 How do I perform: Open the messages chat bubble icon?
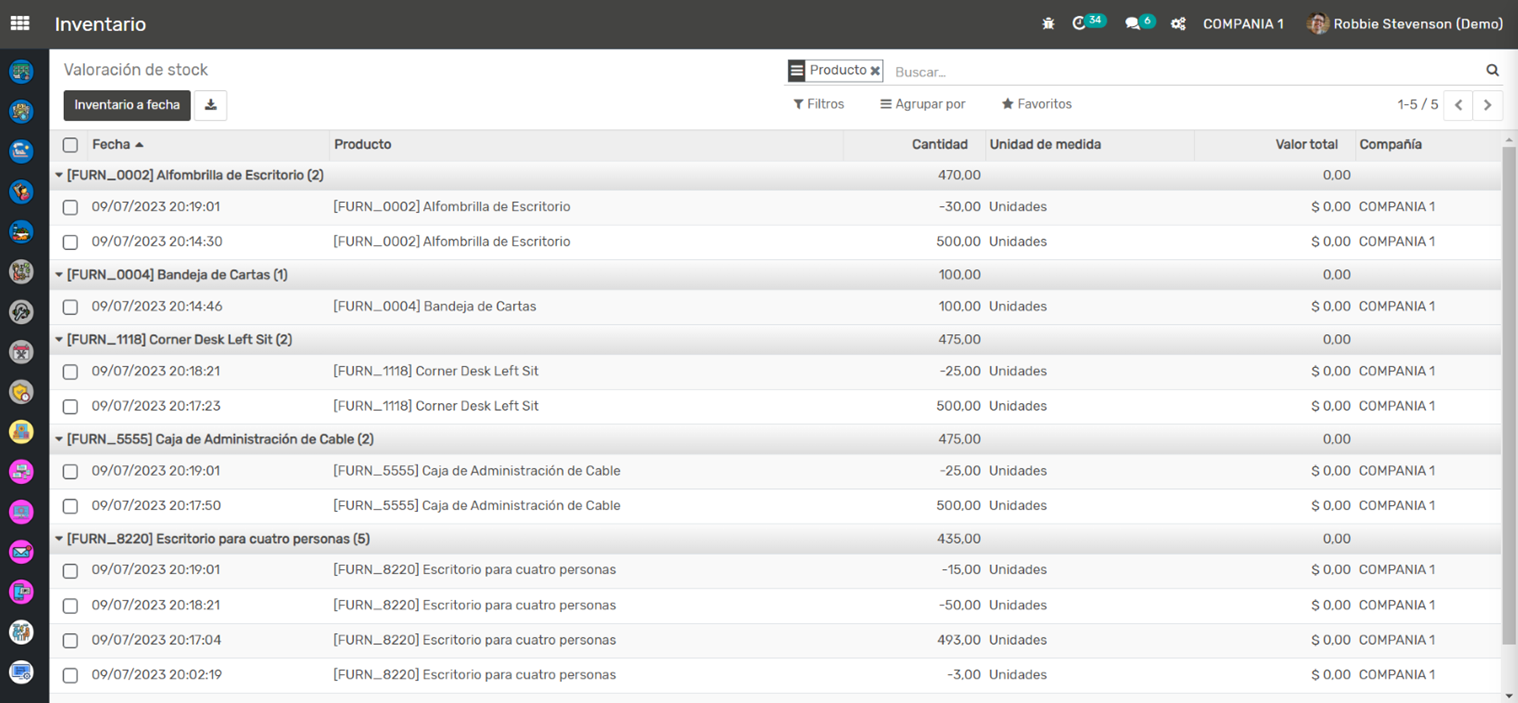[x=1133, y=24]
